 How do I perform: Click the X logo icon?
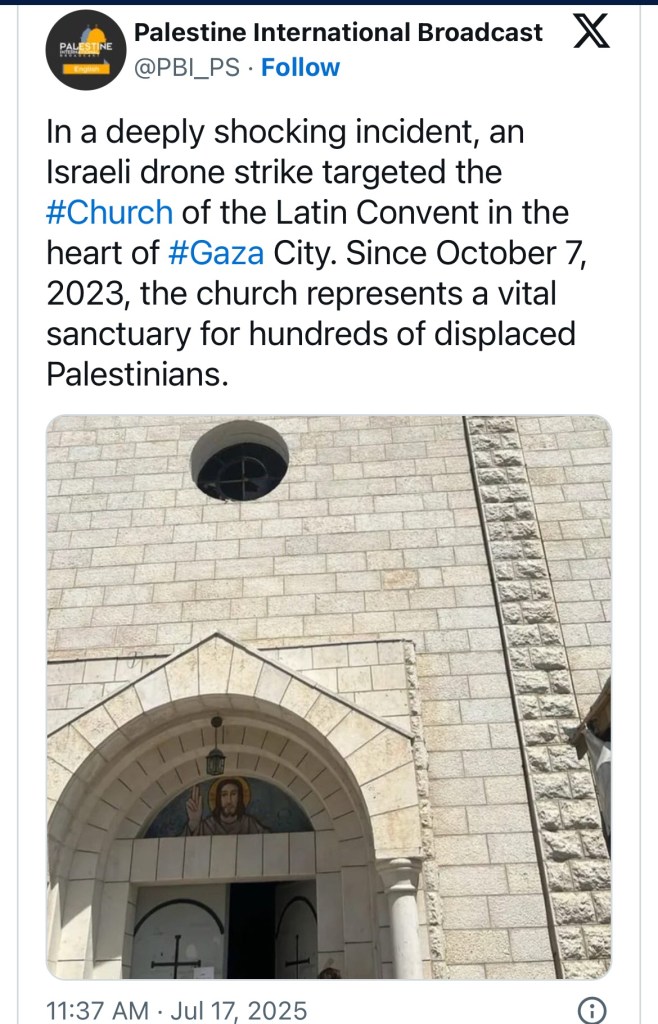pyautogui.click(x=592, y=34)
